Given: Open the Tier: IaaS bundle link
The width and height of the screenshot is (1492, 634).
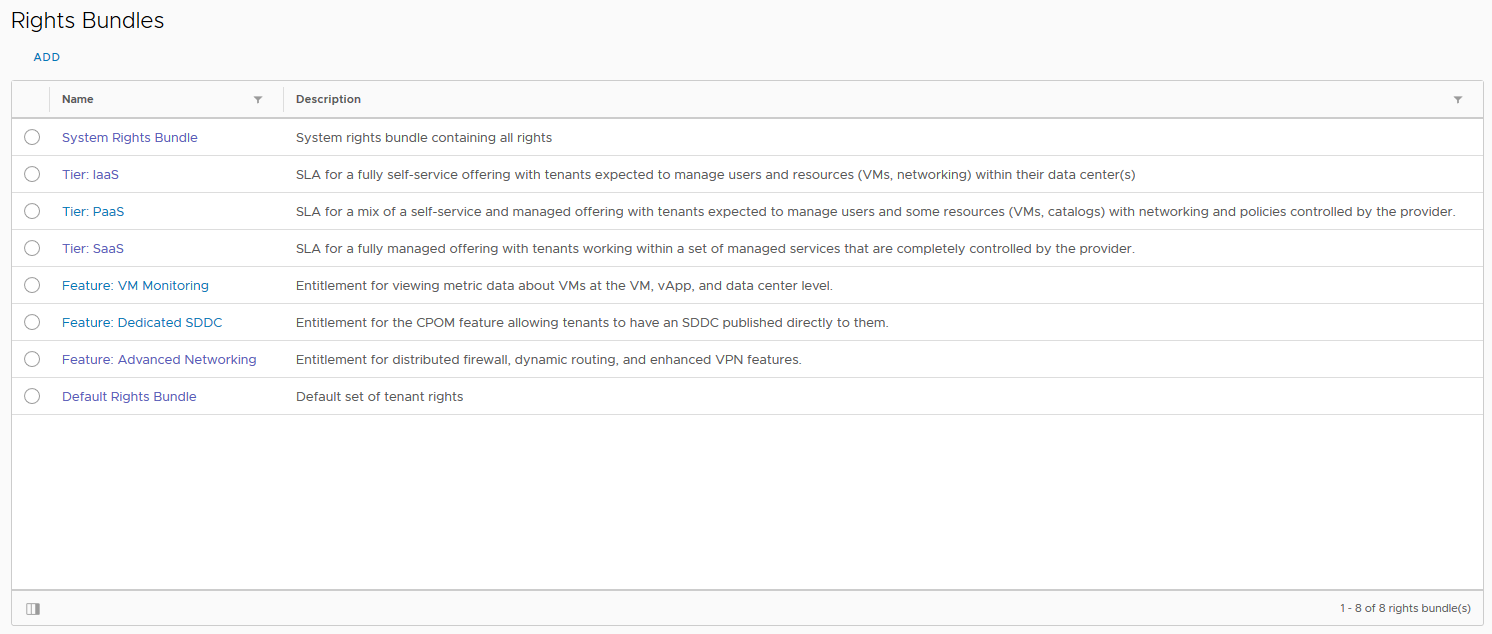Looking at the screenshot, I should tap(90, 175).
